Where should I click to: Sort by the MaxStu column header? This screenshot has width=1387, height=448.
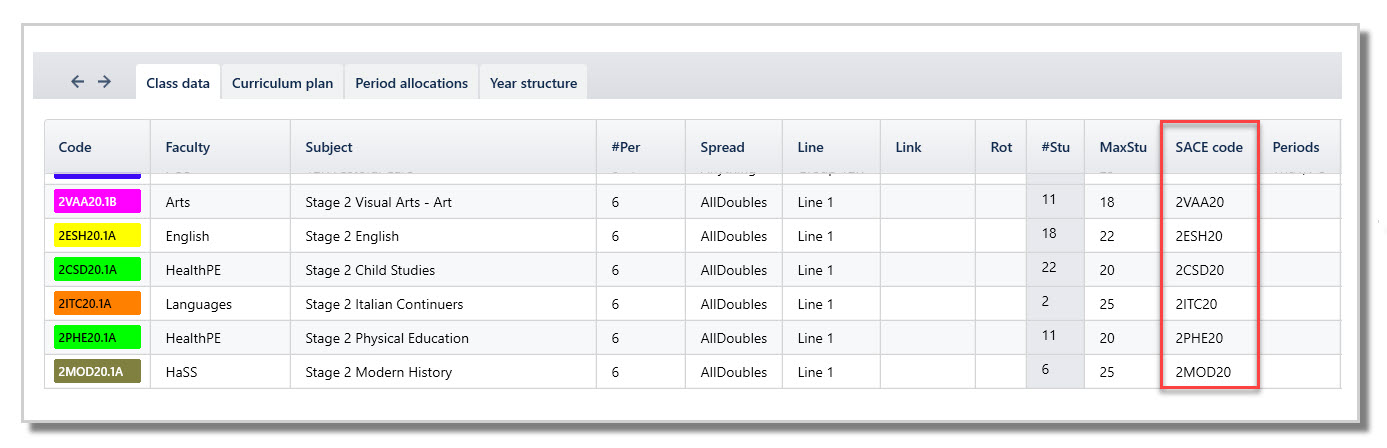tap(1123, 147)
